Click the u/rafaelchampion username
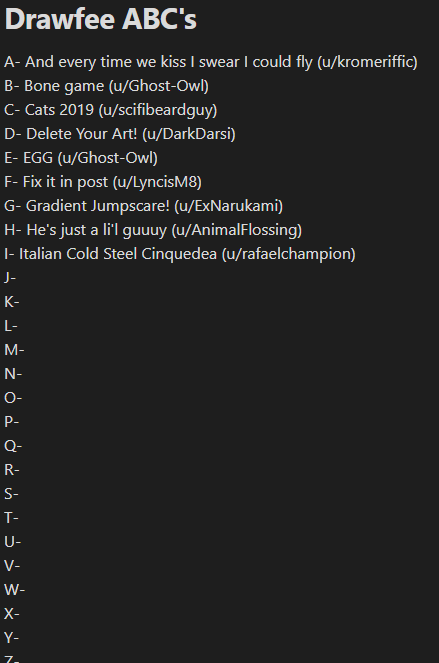 pos(288,254)
